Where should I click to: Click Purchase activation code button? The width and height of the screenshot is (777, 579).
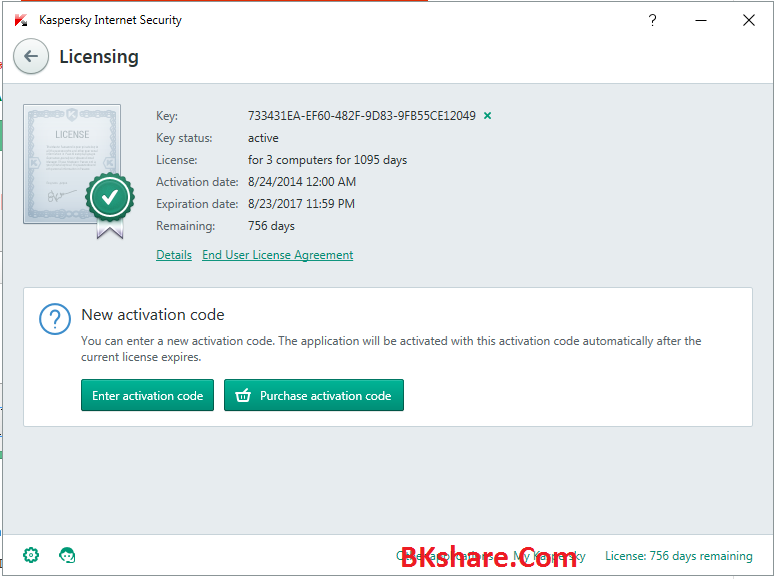[314, 395]
